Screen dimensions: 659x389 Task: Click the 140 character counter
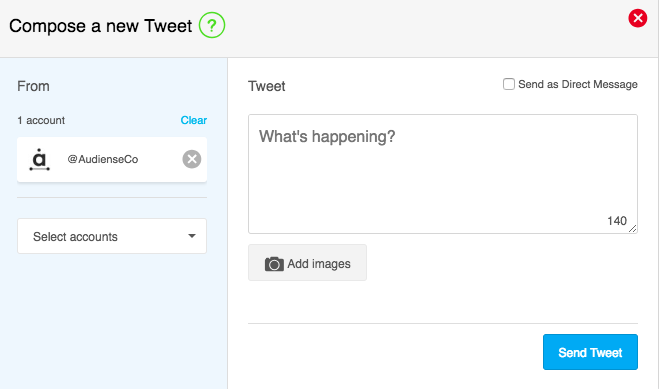pyautogui.click(x=617, y=221)
